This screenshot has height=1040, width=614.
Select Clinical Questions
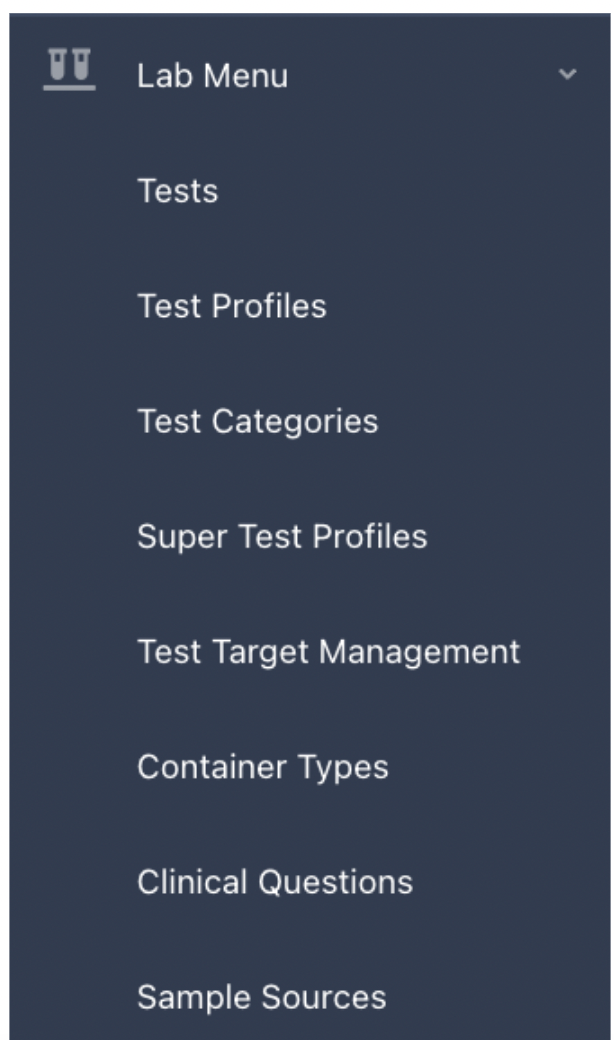[x=275, y=883]
